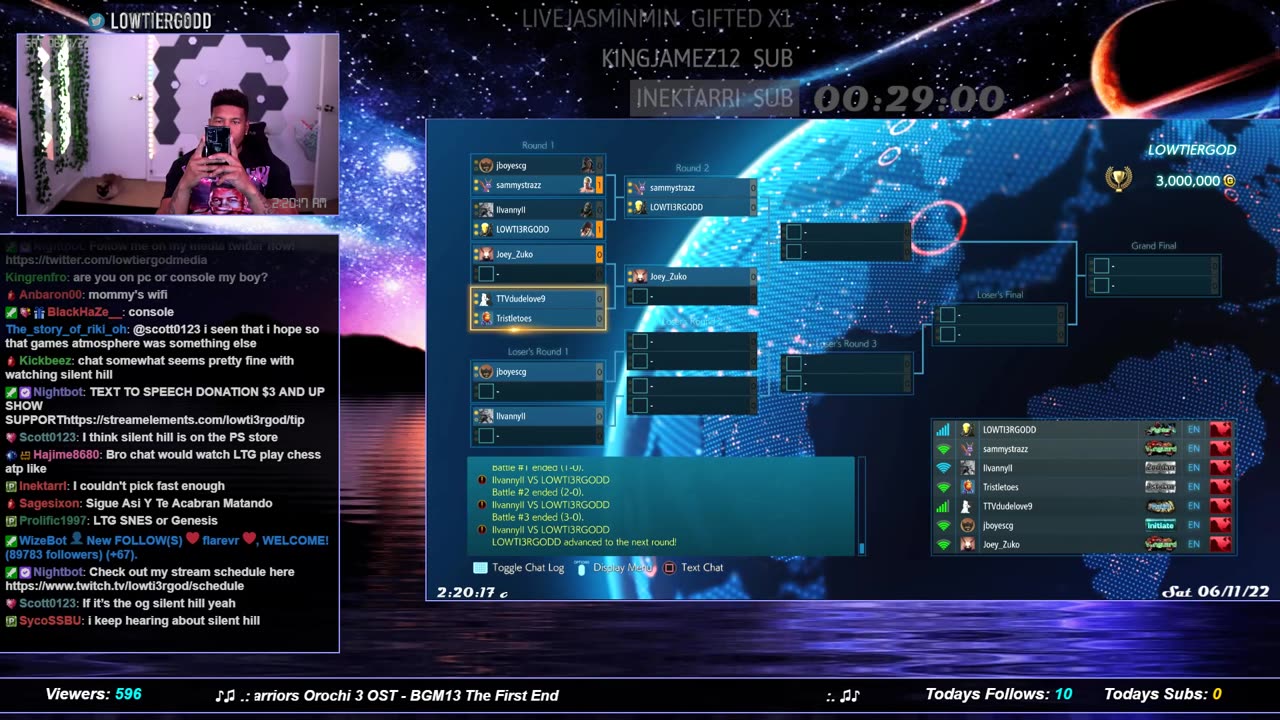Click the 00:29:00 stream timer

[909, 98]
